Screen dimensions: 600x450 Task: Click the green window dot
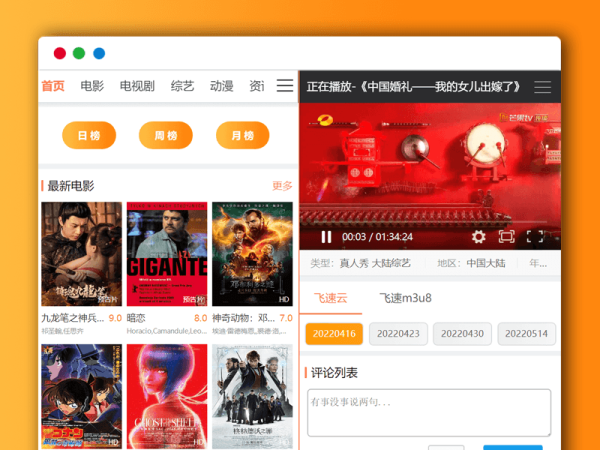click(x=79, y=53)
